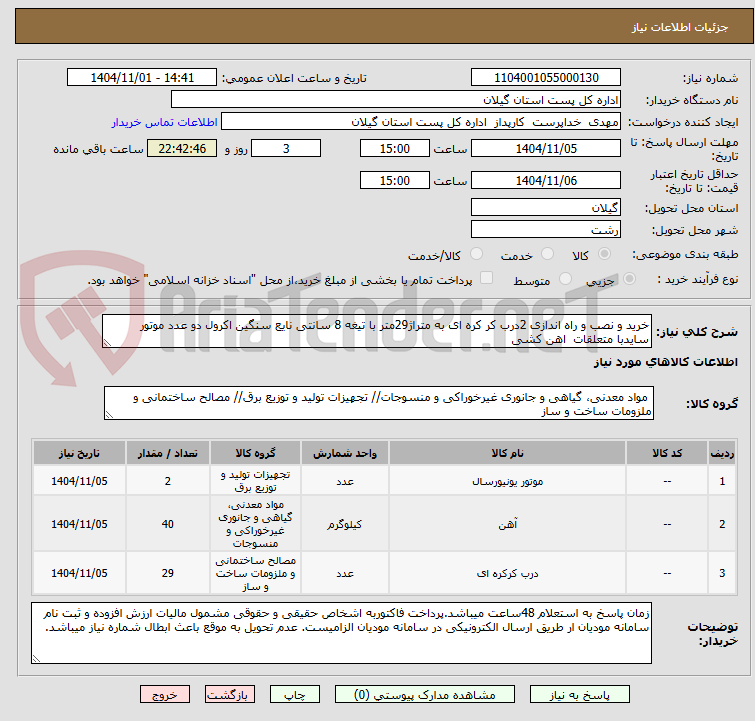Click the گروه کالا textarea
This screenshot has height=721, width=755.
point(378,403)
